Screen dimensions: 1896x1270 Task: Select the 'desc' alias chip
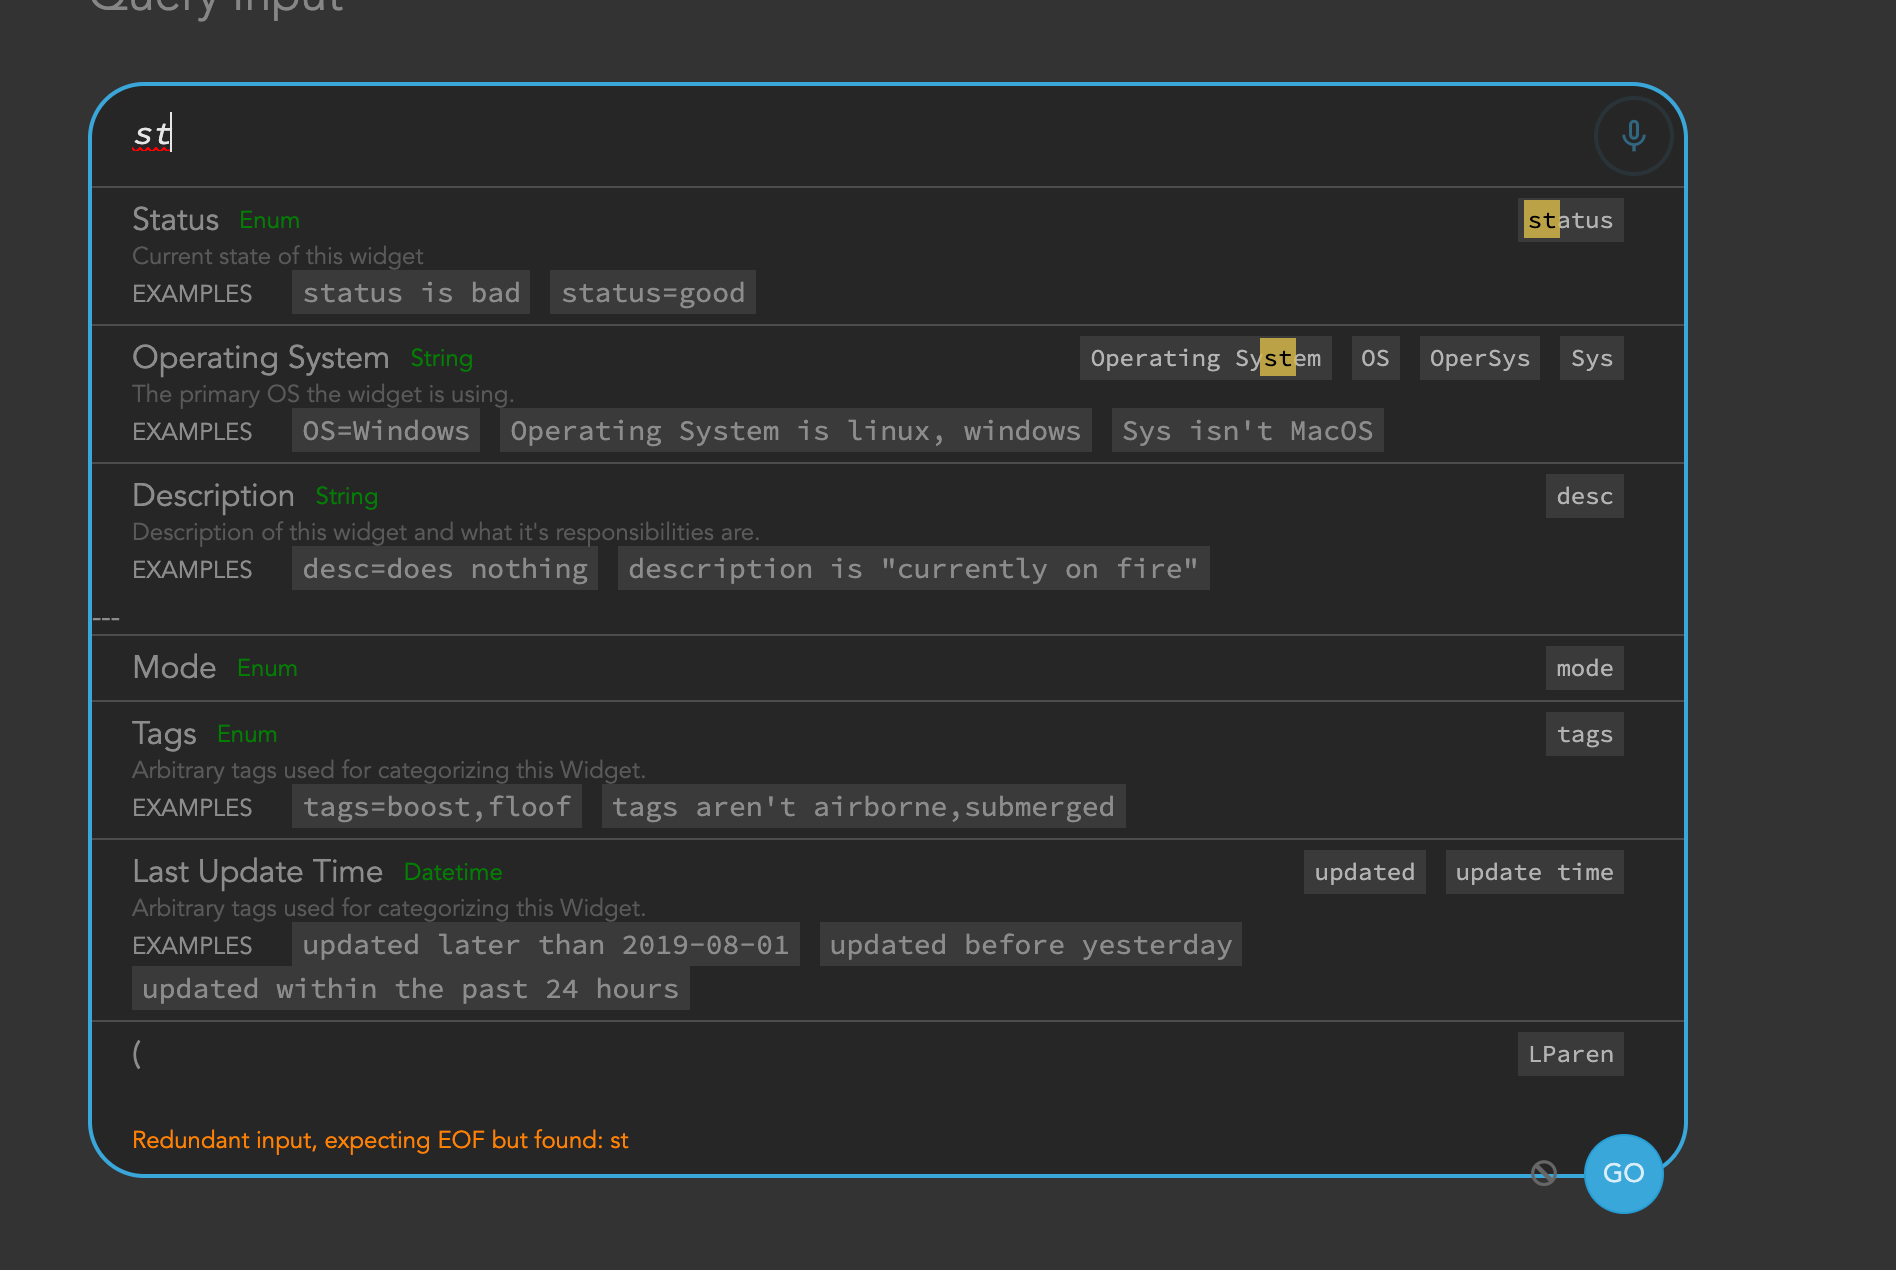[x=1584, y=496]
